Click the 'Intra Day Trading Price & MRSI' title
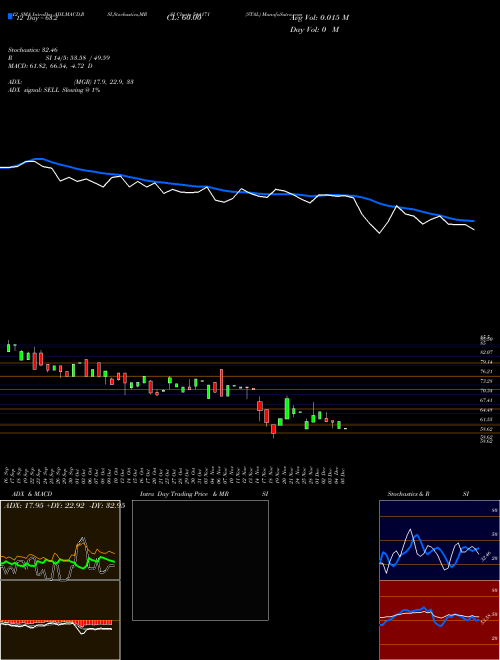 click(204, 494)
